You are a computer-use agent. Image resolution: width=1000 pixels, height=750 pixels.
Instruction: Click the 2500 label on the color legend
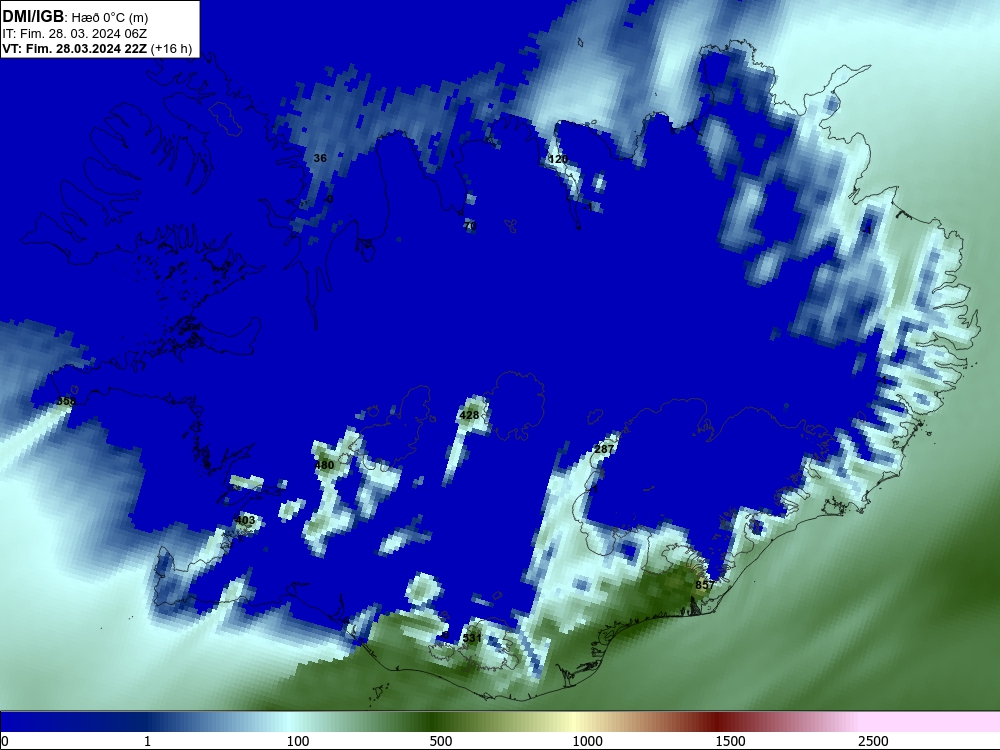(x=873, y=741)
